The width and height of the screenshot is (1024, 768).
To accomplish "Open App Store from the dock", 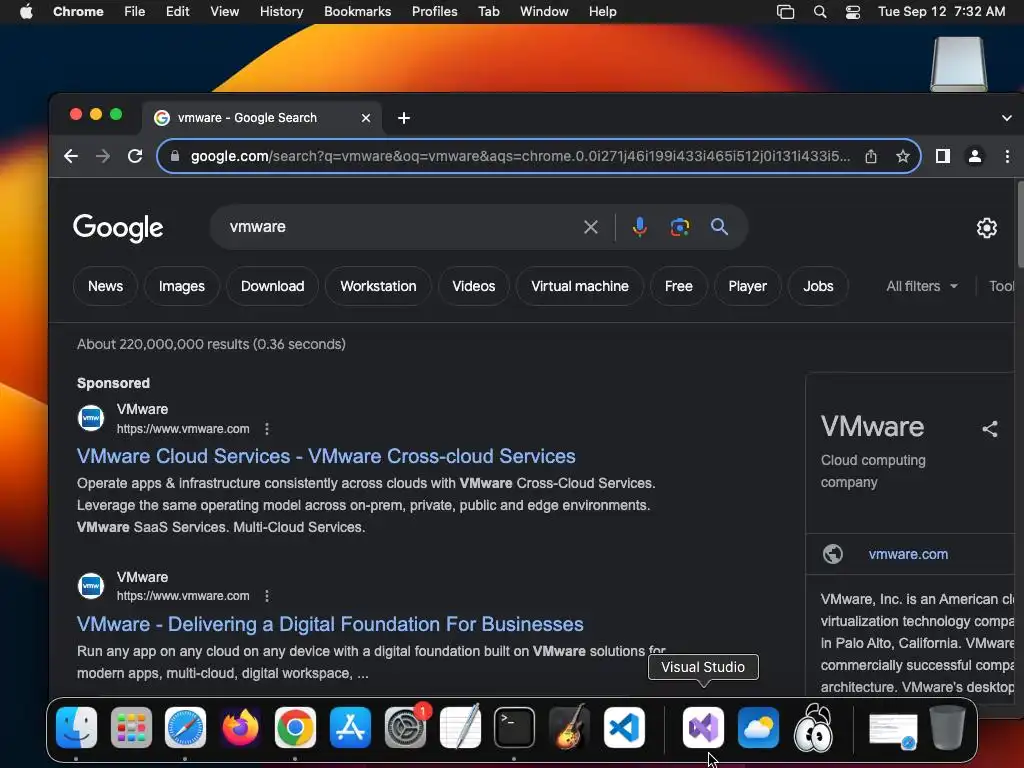I will tap(350, 728).
